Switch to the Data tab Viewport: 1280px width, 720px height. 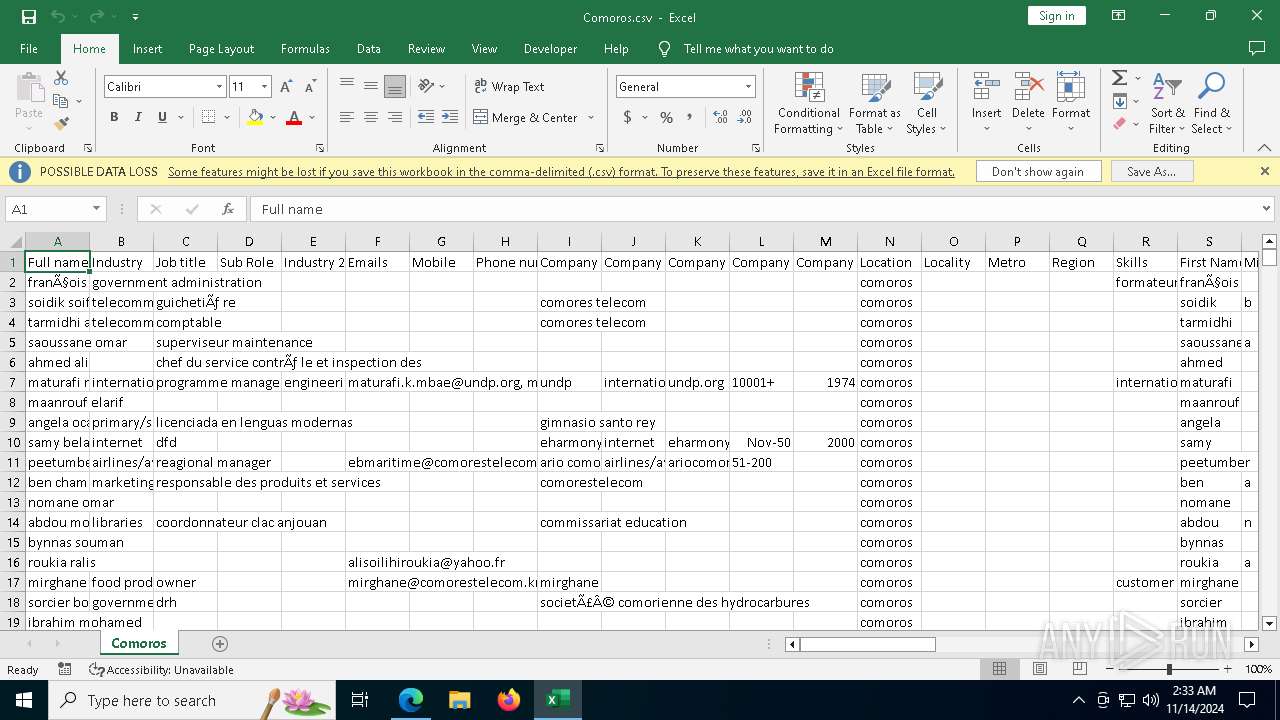tap(369, 49)
